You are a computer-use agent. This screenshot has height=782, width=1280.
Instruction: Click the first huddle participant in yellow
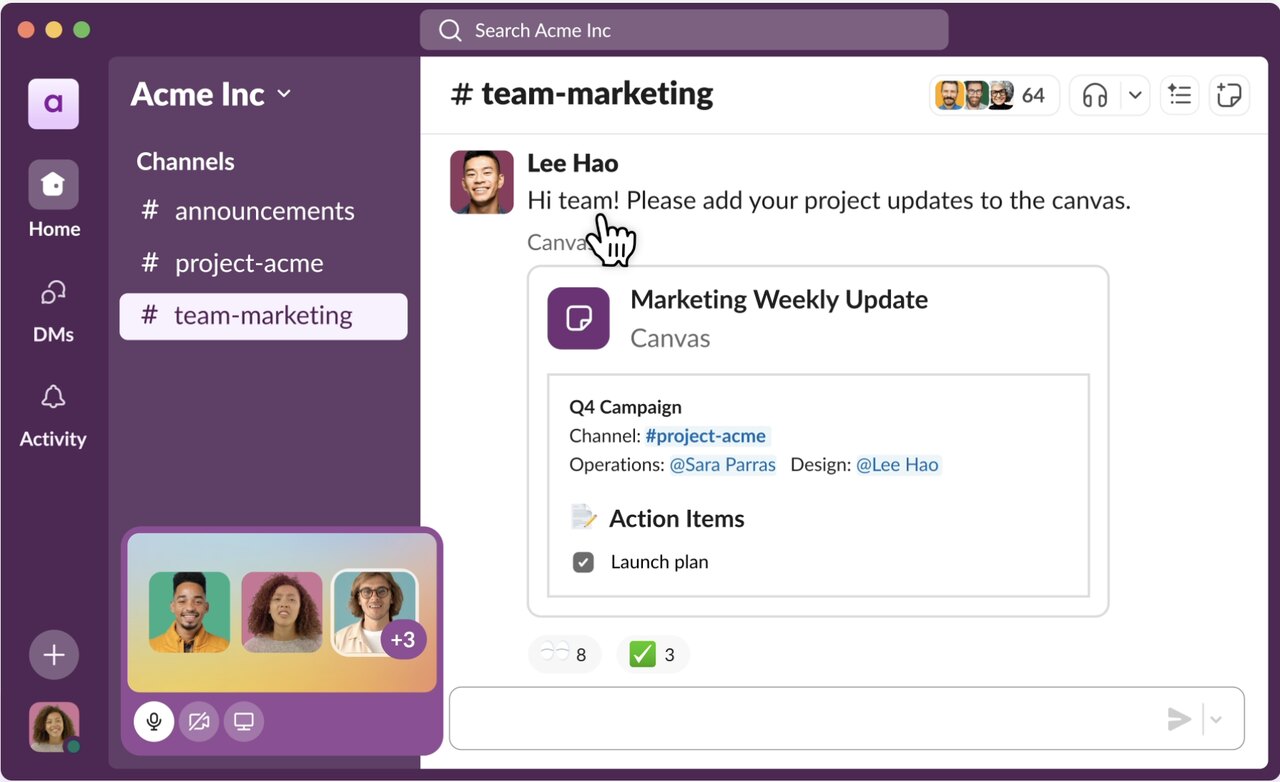coord(189,612)
